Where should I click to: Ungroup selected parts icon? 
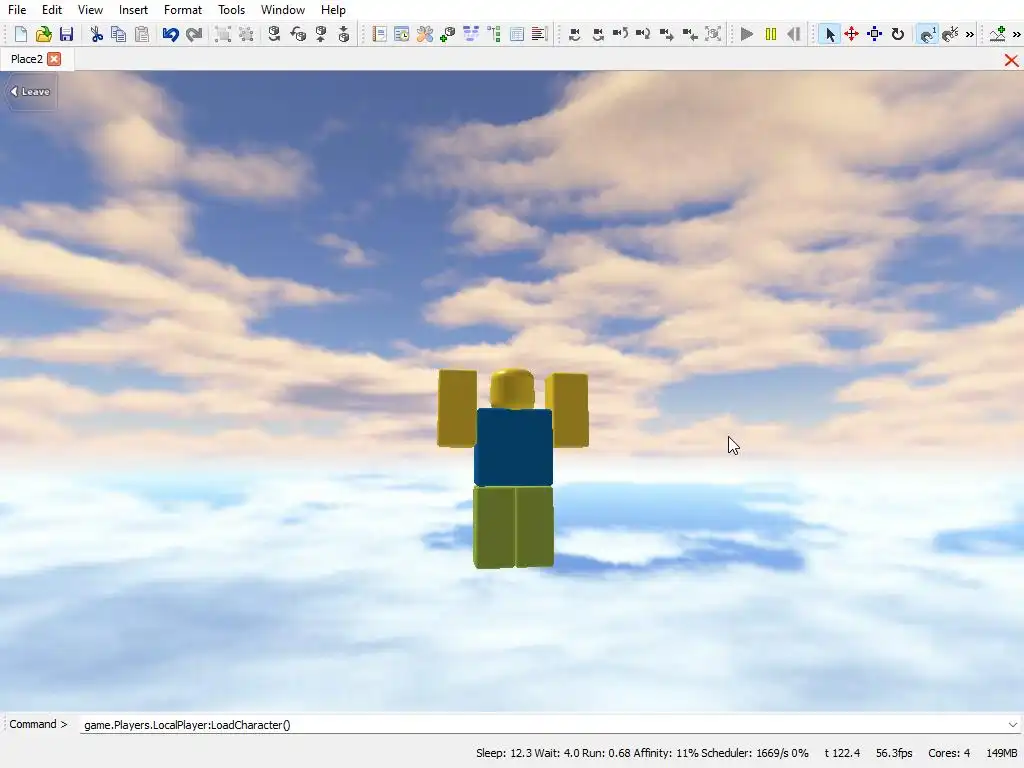pos(246,35)
